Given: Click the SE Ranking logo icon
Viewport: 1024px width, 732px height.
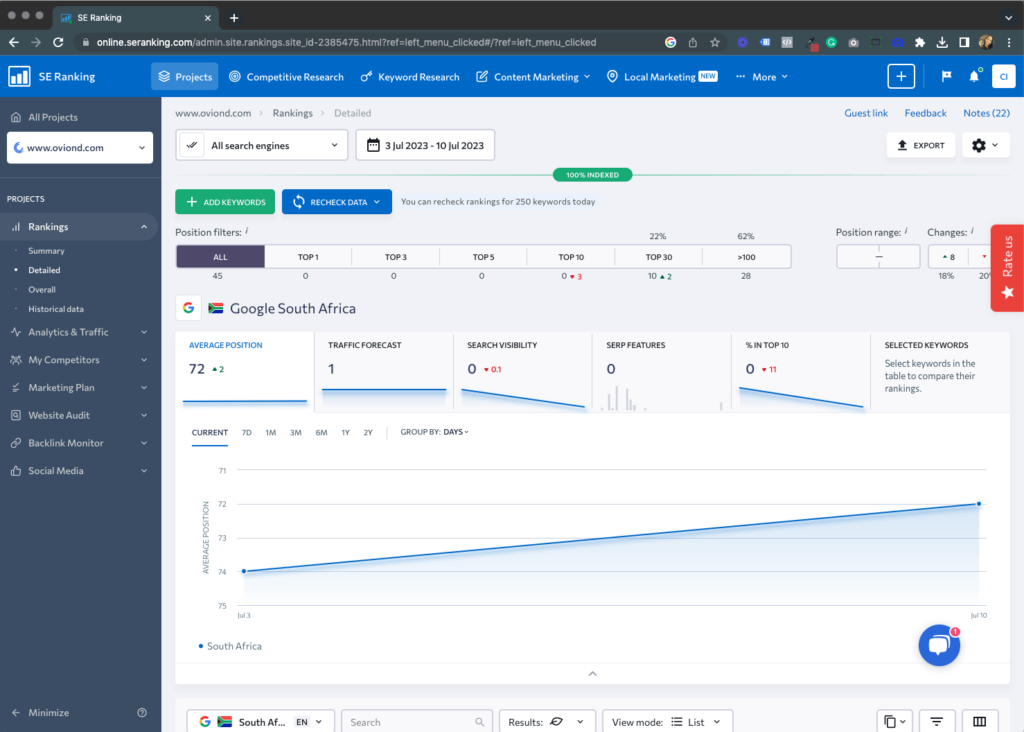Looking at the screenshot, I should pos(19,76).
